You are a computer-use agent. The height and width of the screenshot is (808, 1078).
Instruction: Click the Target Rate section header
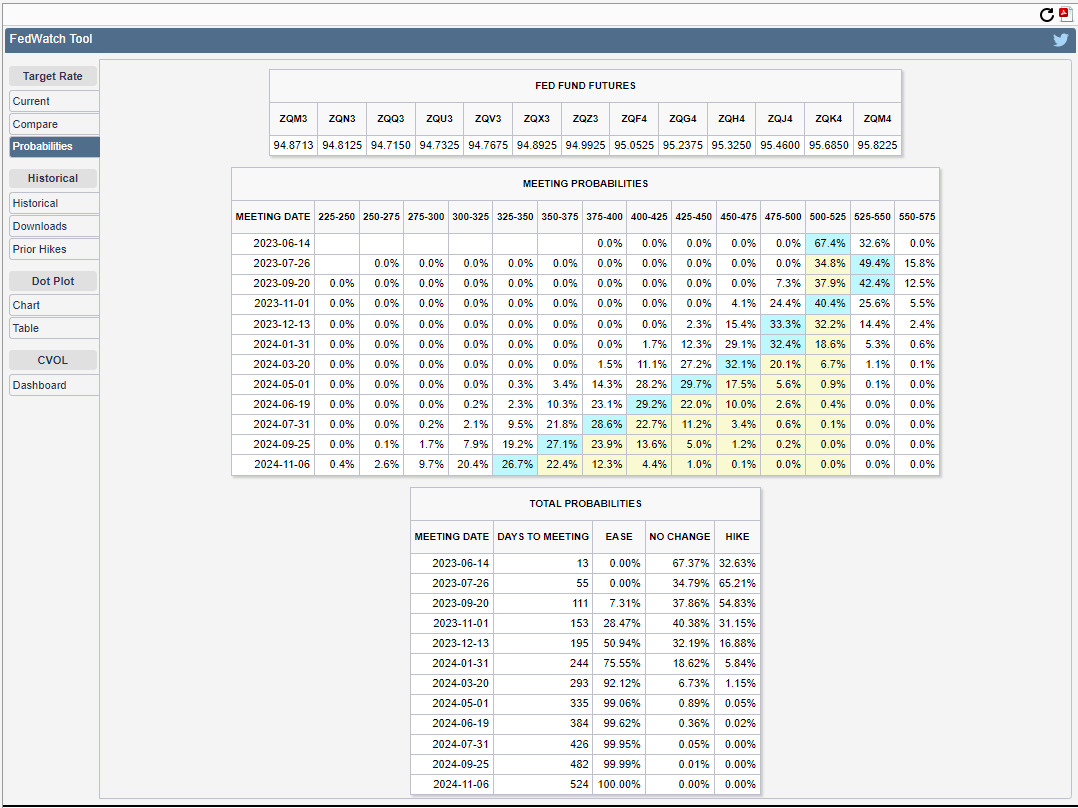coord(53,76)
